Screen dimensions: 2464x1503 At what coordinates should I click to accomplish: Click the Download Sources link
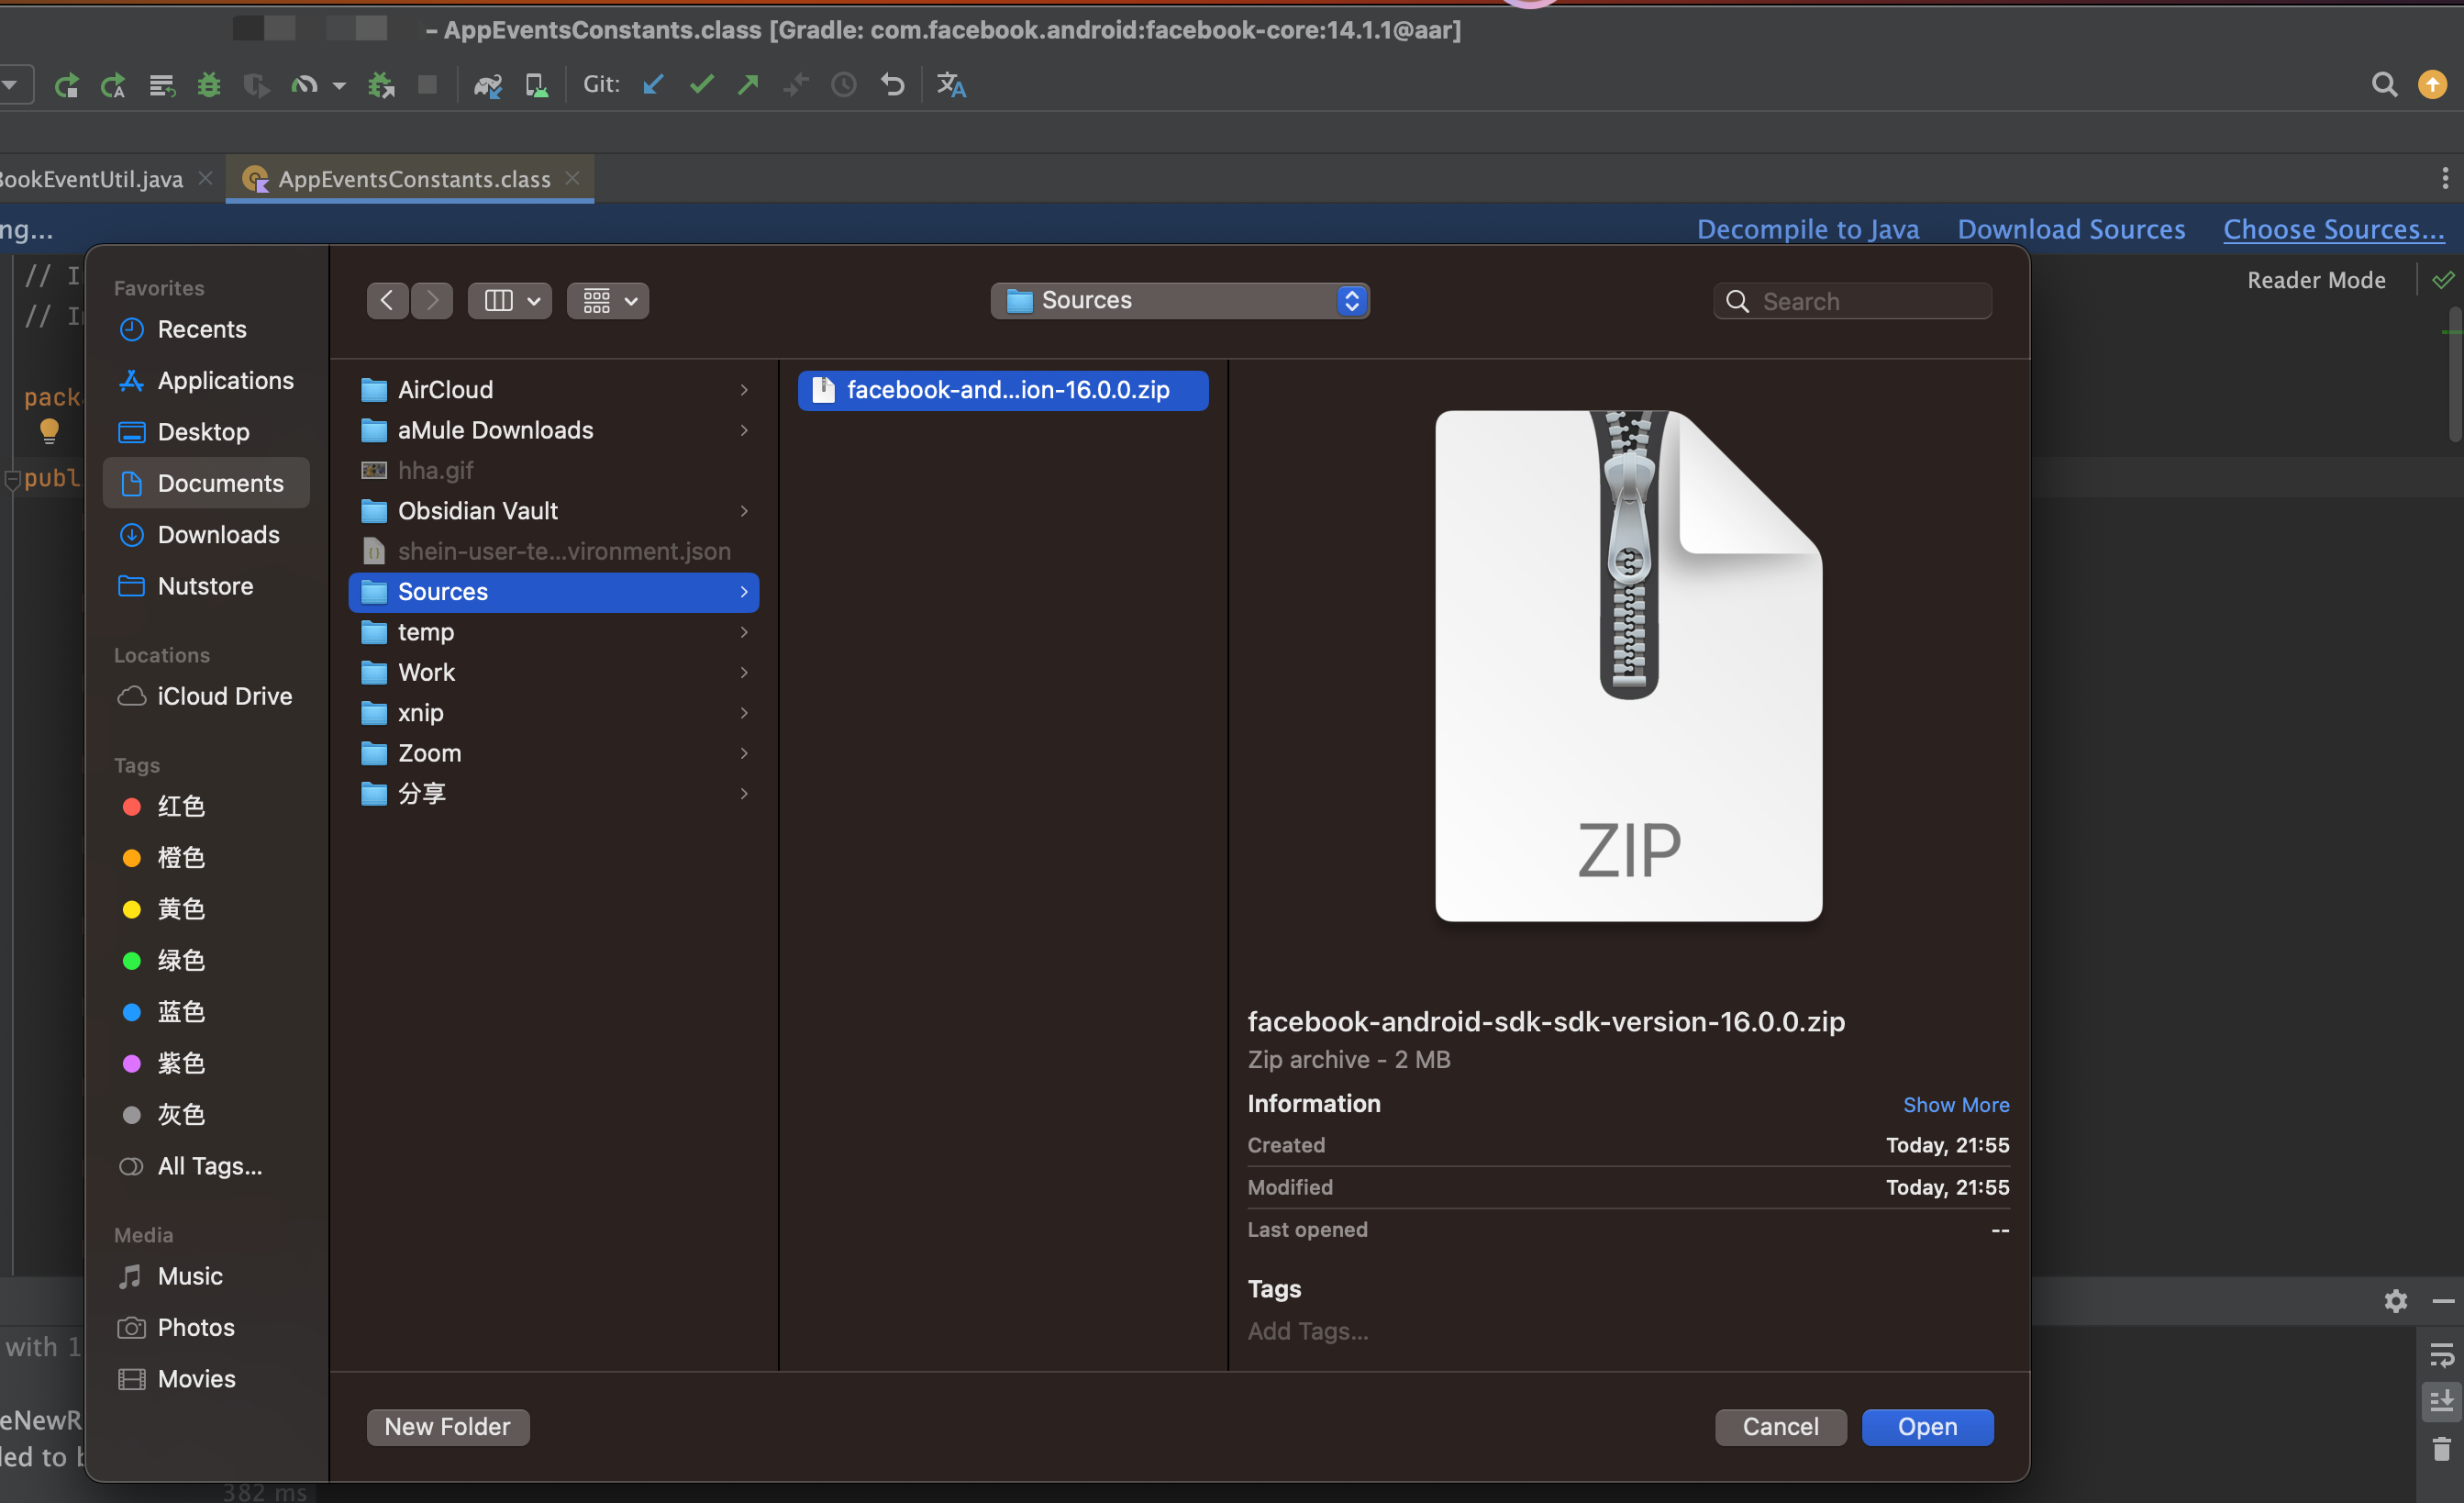2071,229
